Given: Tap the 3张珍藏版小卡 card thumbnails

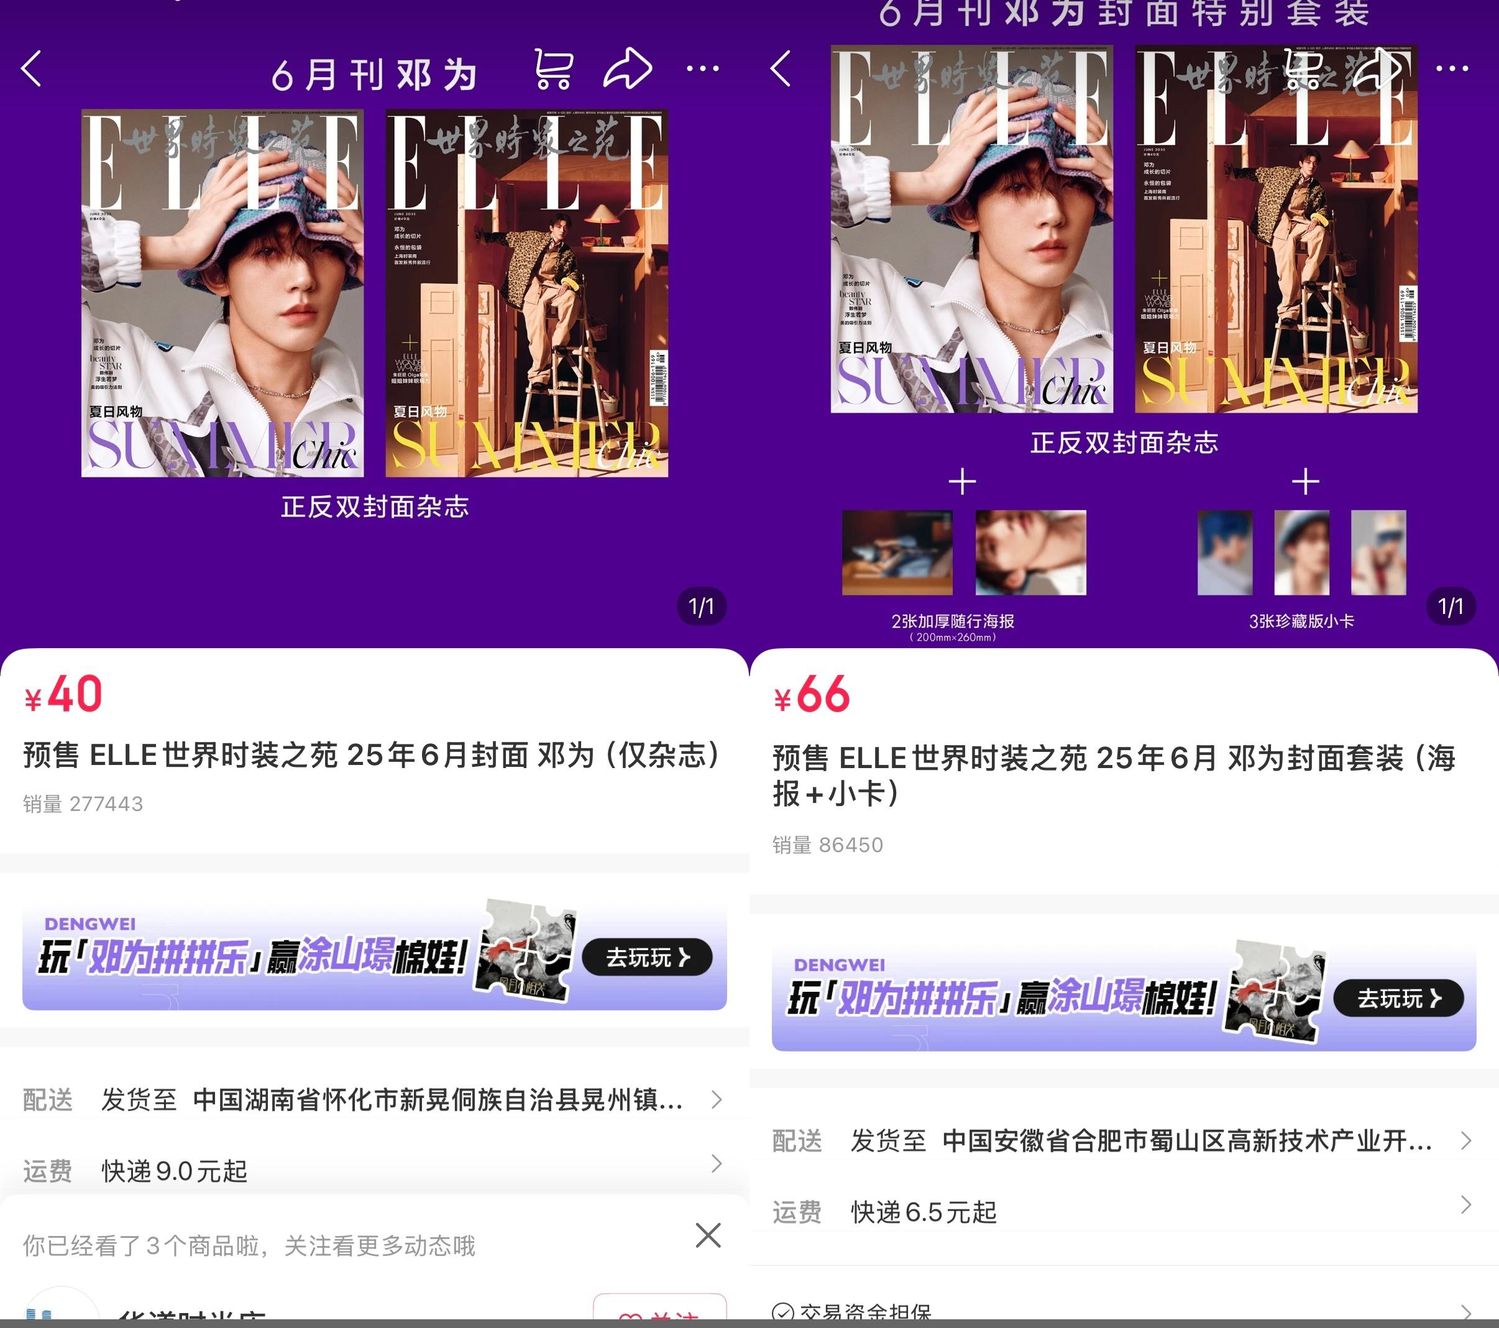Looking at the screenshot, I should tap(1301, 553).
